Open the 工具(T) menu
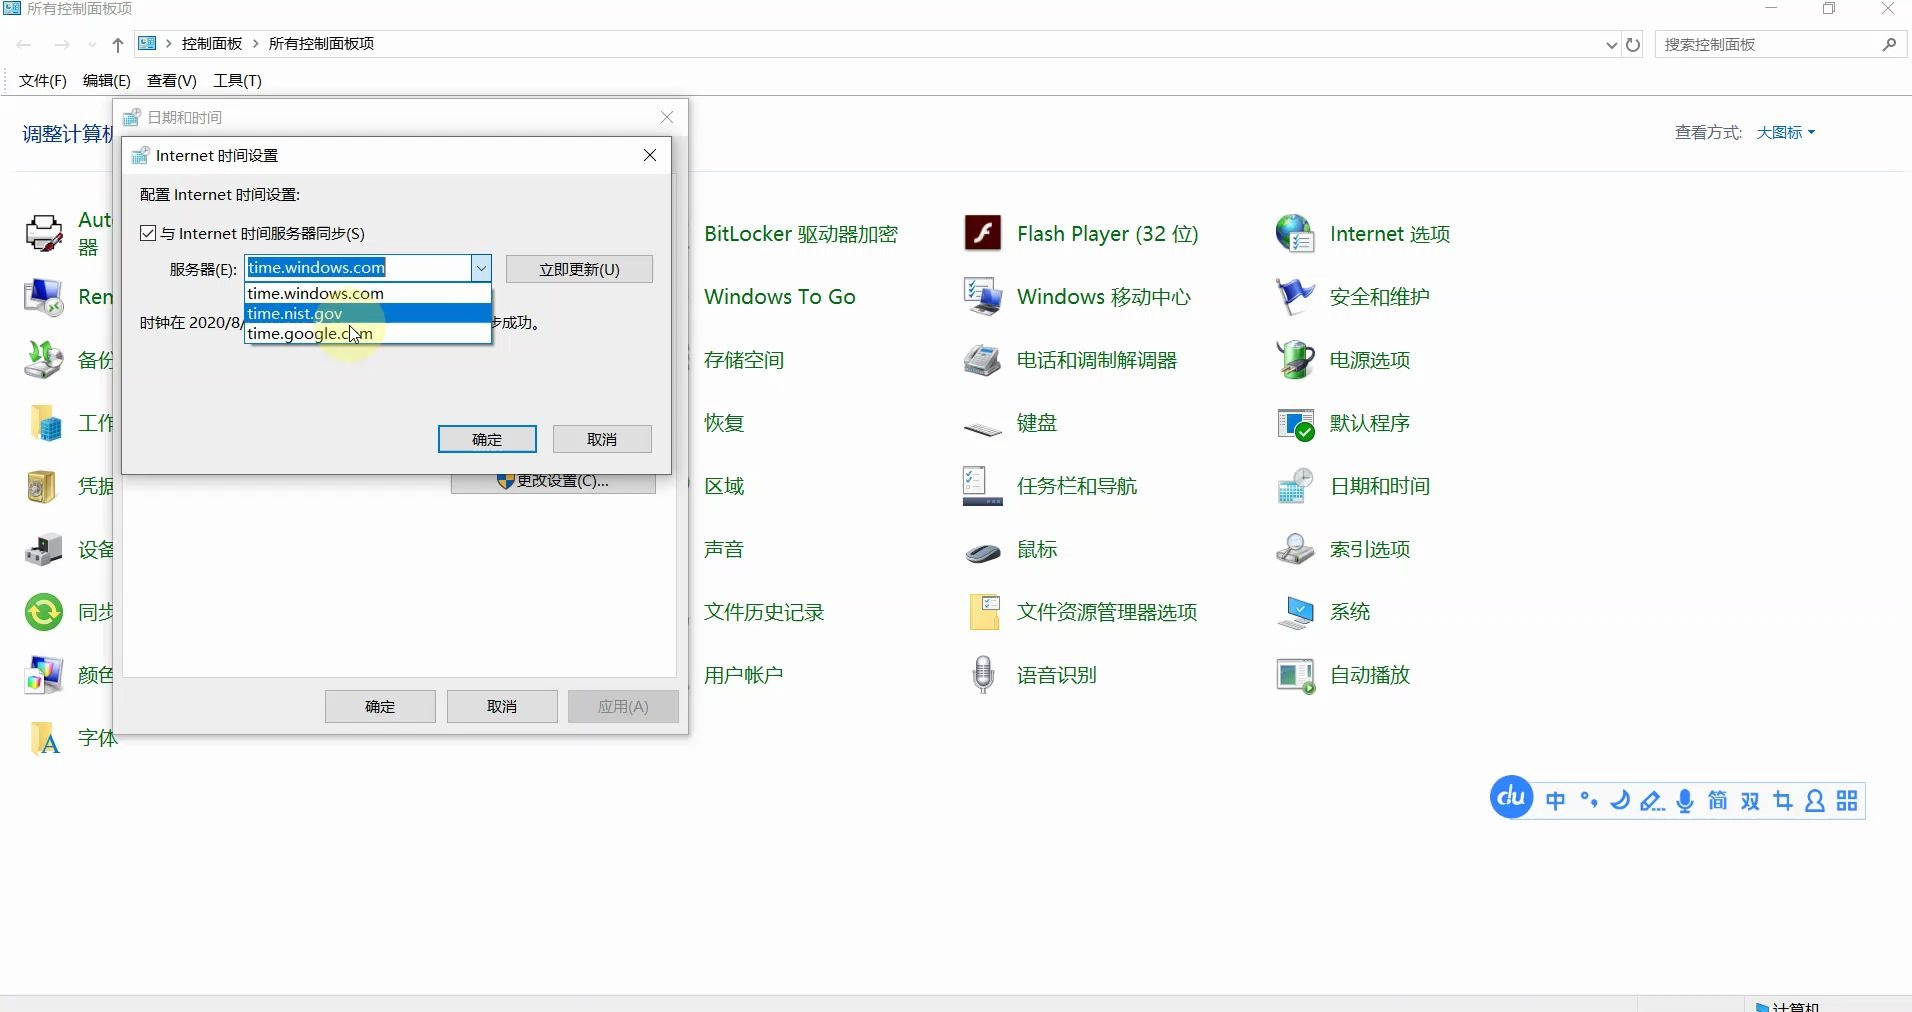Screen dimensions: 1912x1012 tap(237, 80)
